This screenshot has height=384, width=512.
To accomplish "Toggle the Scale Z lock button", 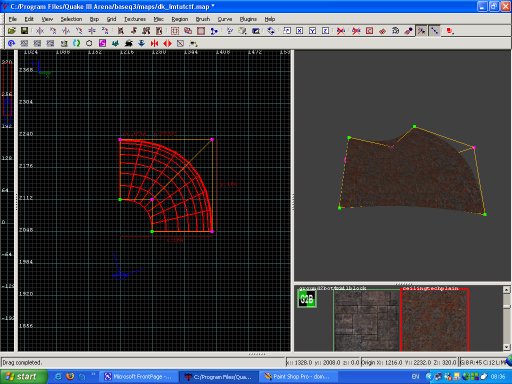I will 325,31.
